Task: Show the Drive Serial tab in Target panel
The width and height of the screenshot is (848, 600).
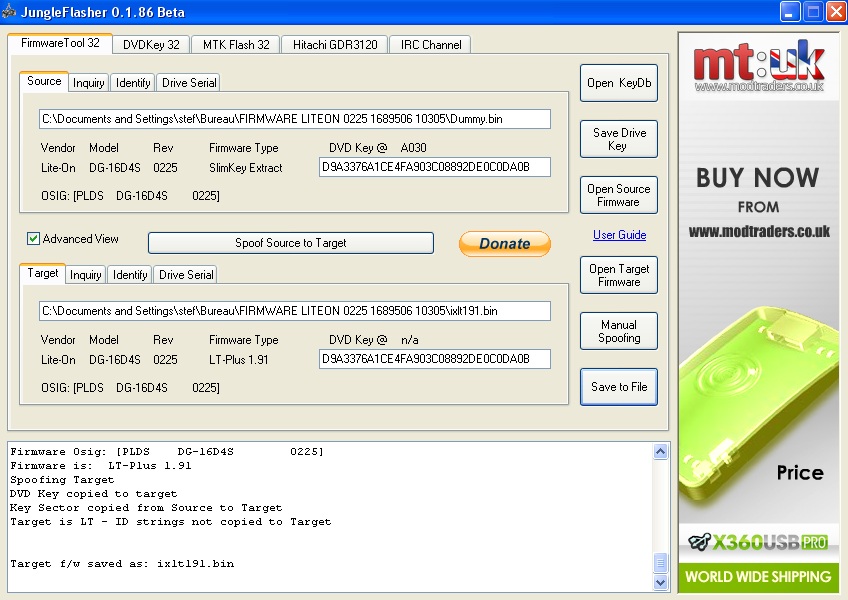Action: click(x=186, y=275)
